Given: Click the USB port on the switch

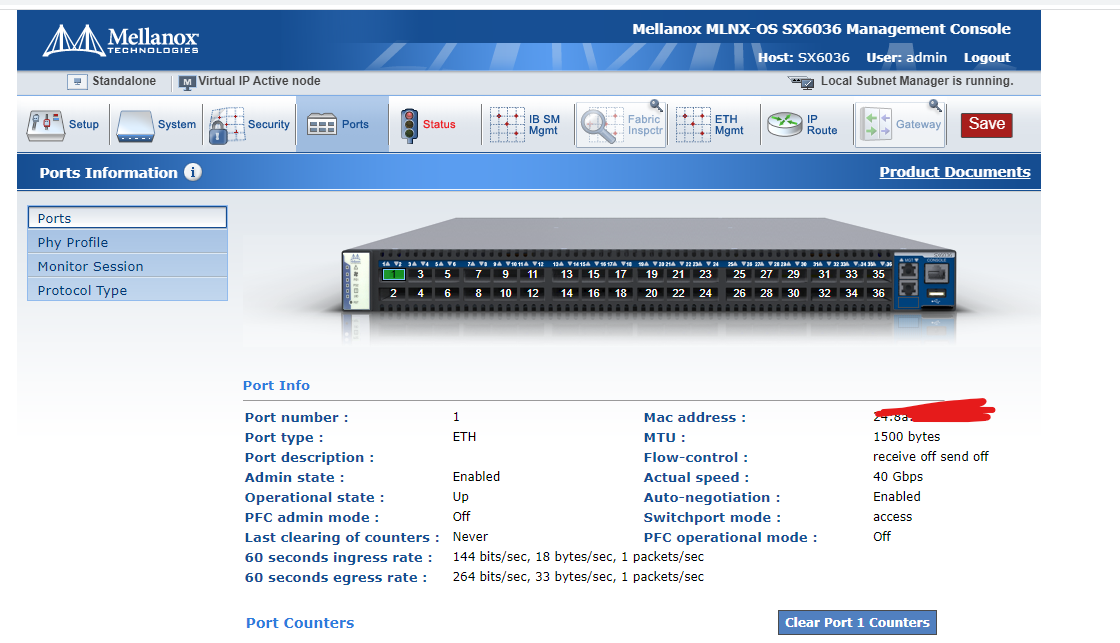Looking at the screenshot, I should click(x=936, y=294).
